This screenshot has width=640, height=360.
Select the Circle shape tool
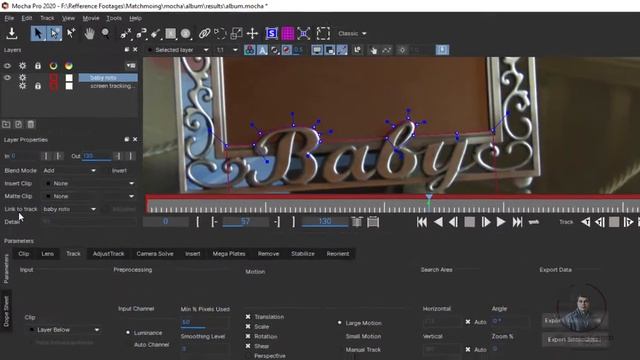pos(186,33)
